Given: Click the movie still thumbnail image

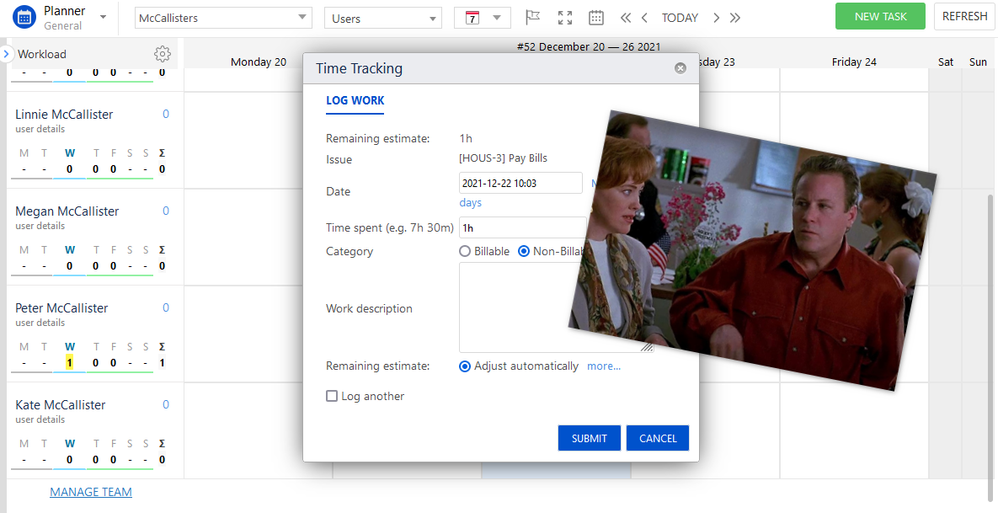Looking at the screenshot, I should (x=754, y=250).
